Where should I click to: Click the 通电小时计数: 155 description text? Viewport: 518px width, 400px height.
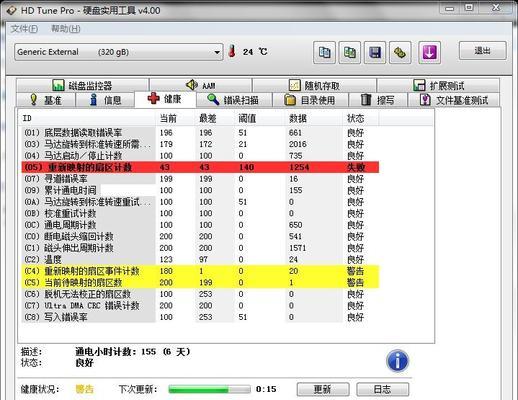133,352
